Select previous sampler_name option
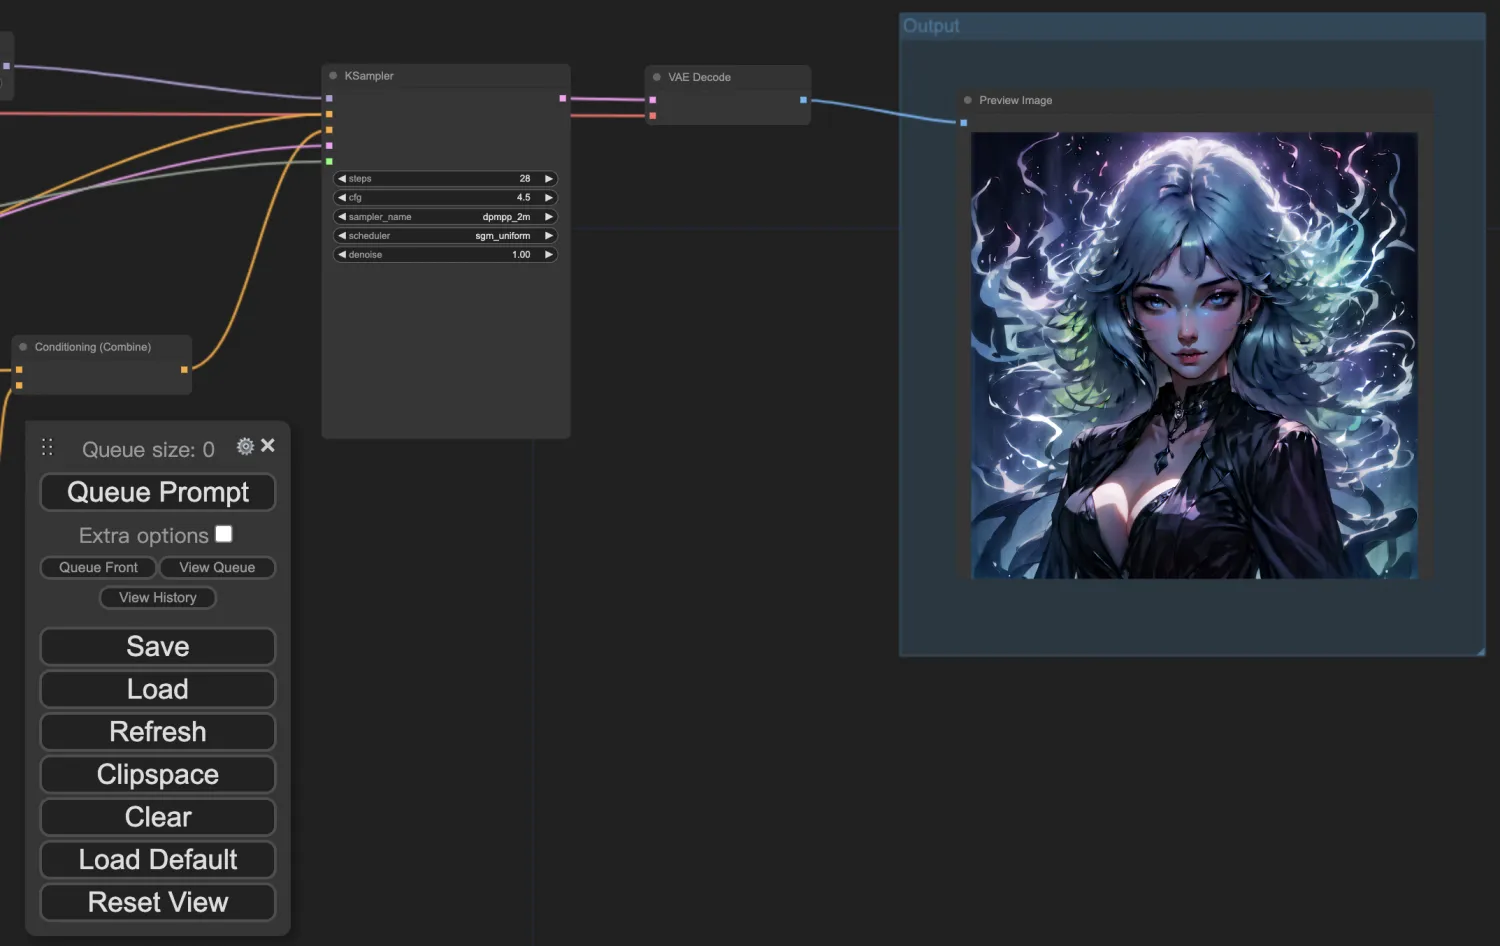Viewport: 1500px width, 946px height. click(x=342, y=217)
